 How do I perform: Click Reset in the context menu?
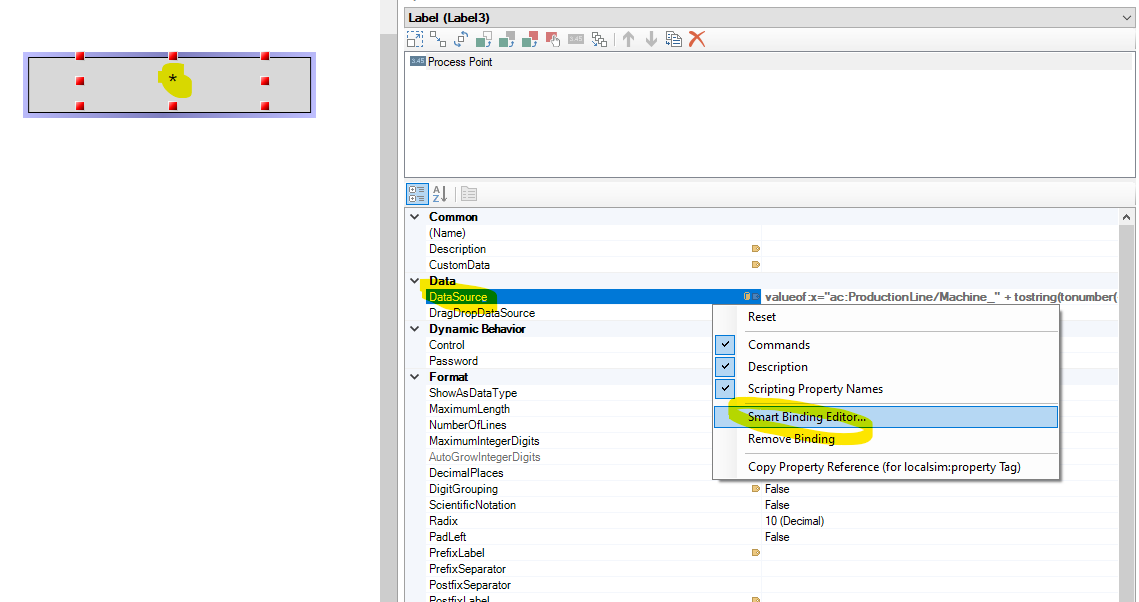pos(762,317)
